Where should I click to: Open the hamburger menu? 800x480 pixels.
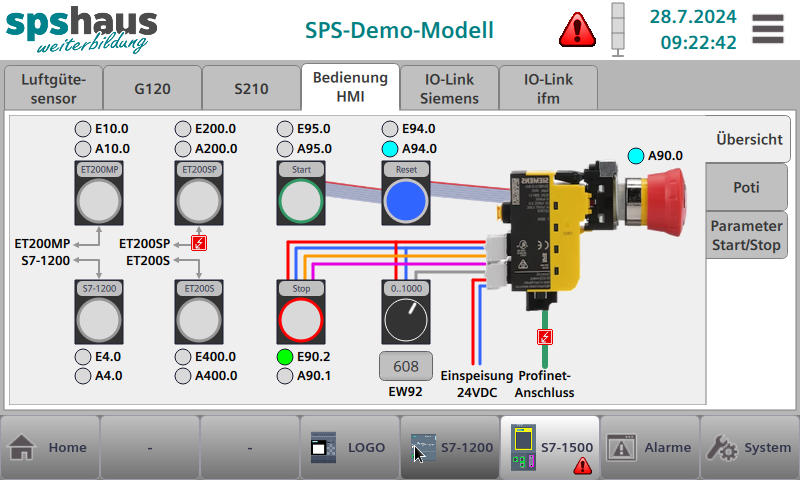click(x=767, y=29)
